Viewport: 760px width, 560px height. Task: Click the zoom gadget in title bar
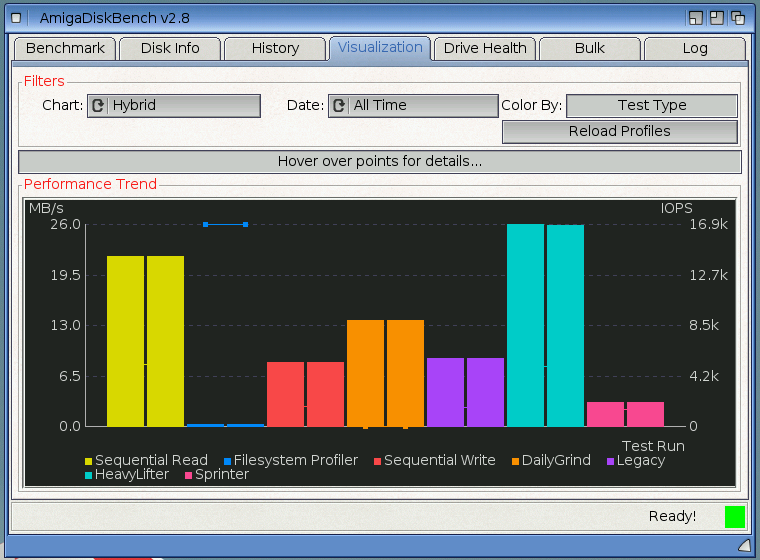[716, 18]
